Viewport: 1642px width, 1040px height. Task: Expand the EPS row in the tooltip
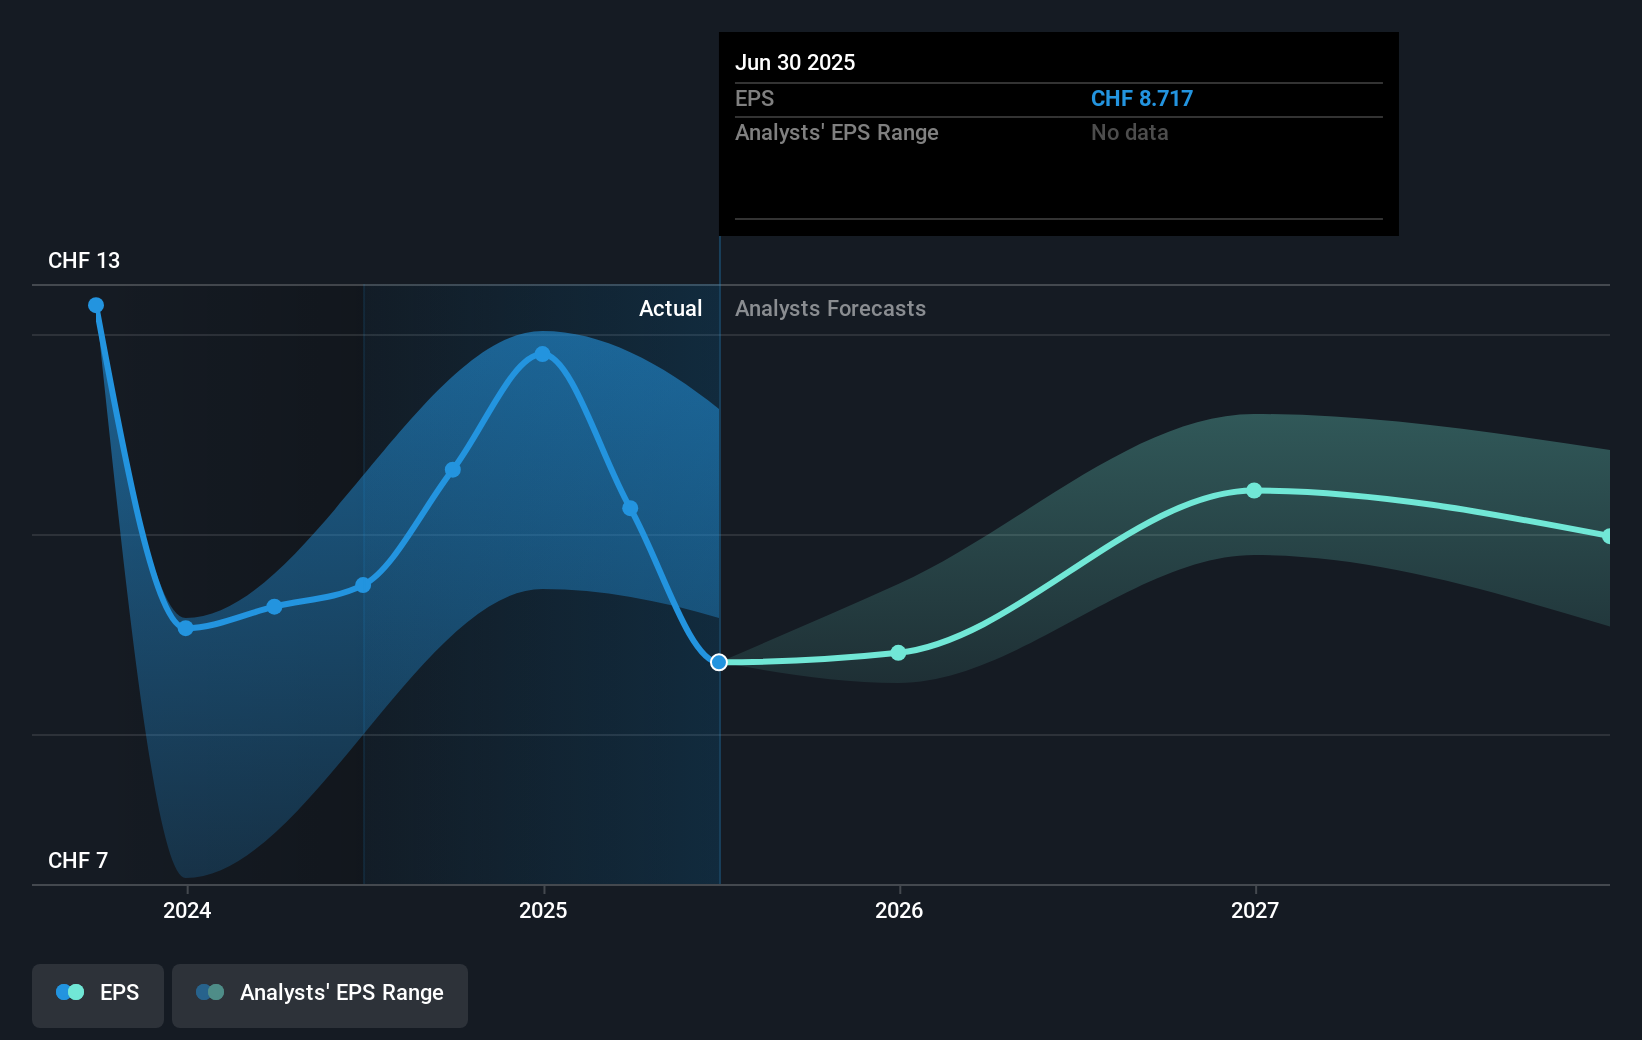click(755, 98)
